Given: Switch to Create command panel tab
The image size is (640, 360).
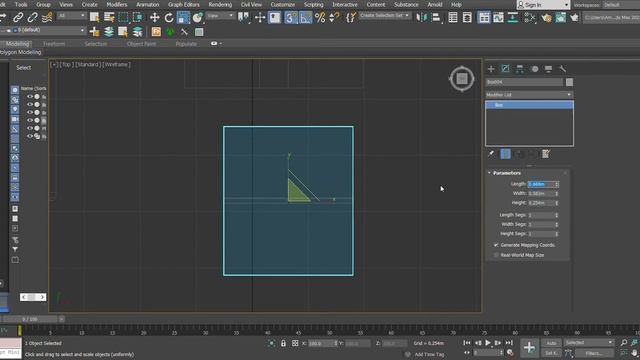Looking at the screenshot, I should (491, 69).
